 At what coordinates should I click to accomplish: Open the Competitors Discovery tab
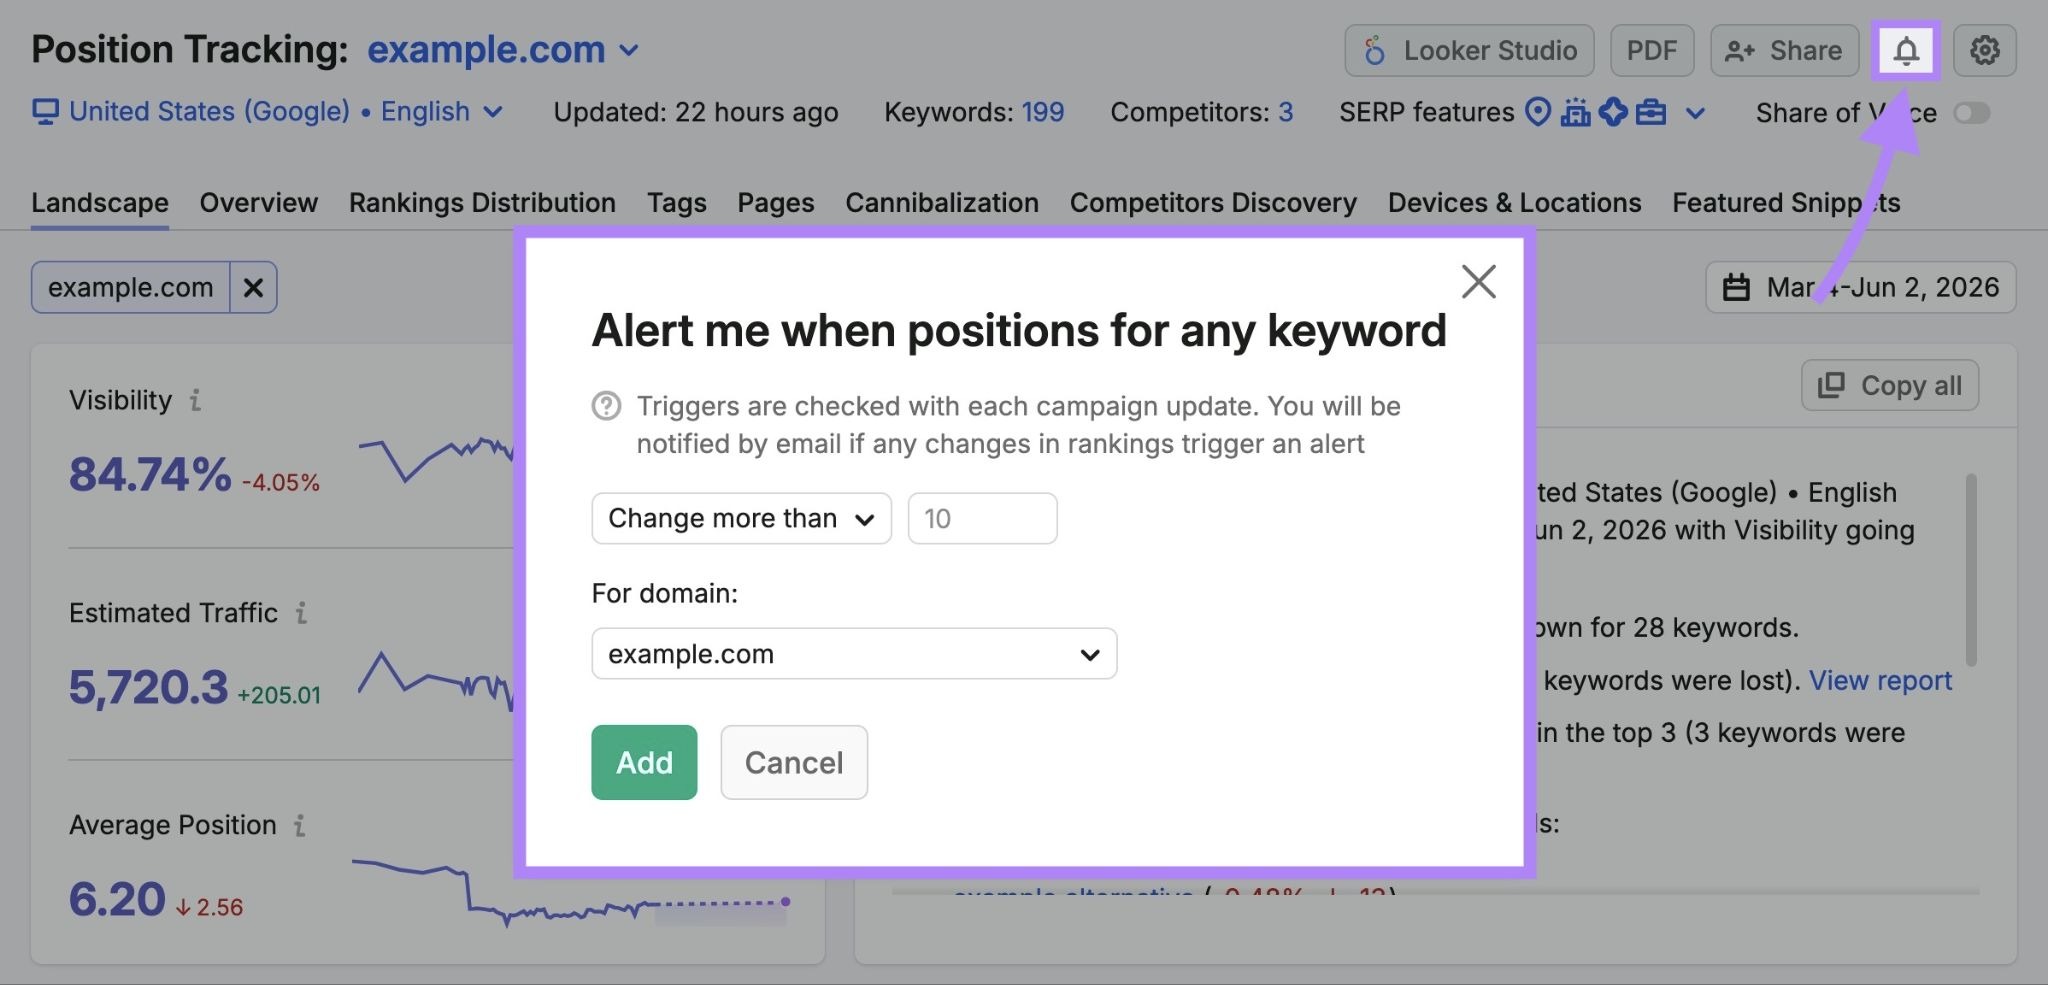coord(1213,203)
